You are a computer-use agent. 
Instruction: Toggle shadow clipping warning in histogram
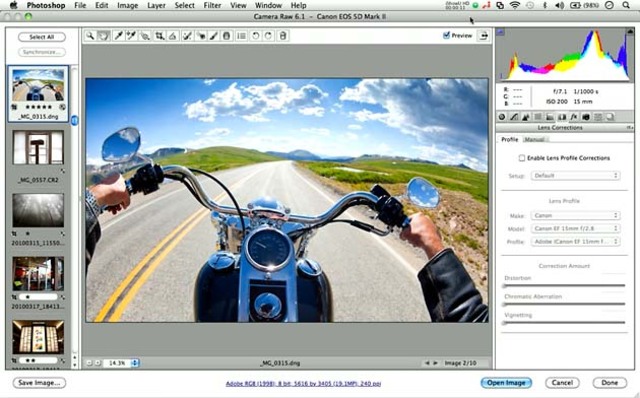(501, 32)
